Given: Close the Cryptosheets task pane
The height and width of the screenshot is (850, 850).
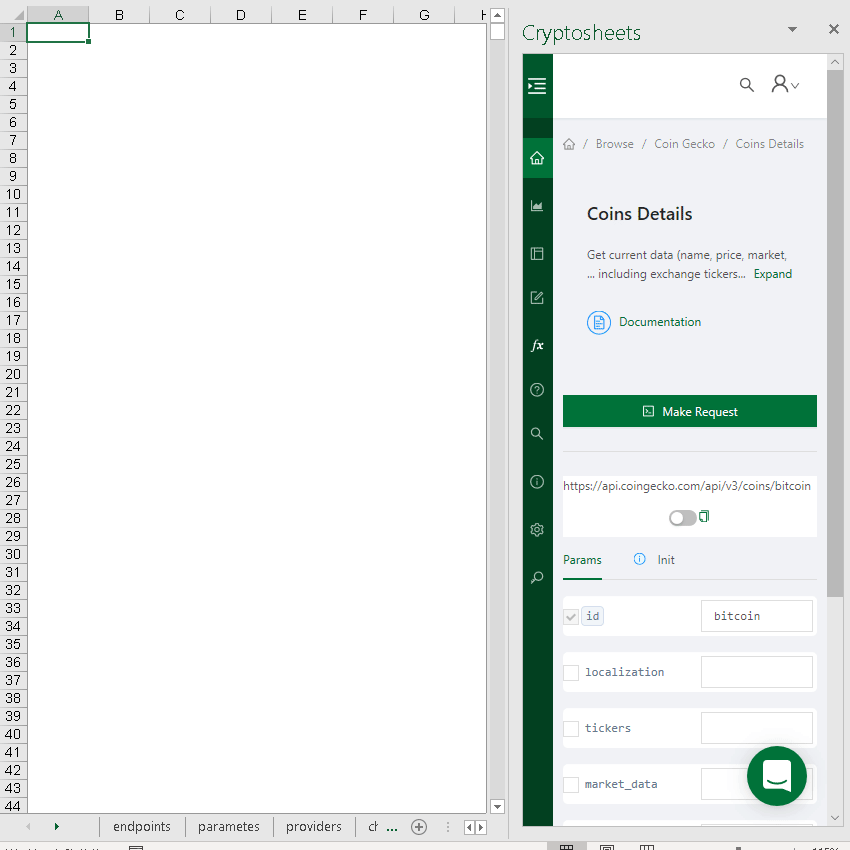Looking at the screenshot, I should (x=834, y=29).
